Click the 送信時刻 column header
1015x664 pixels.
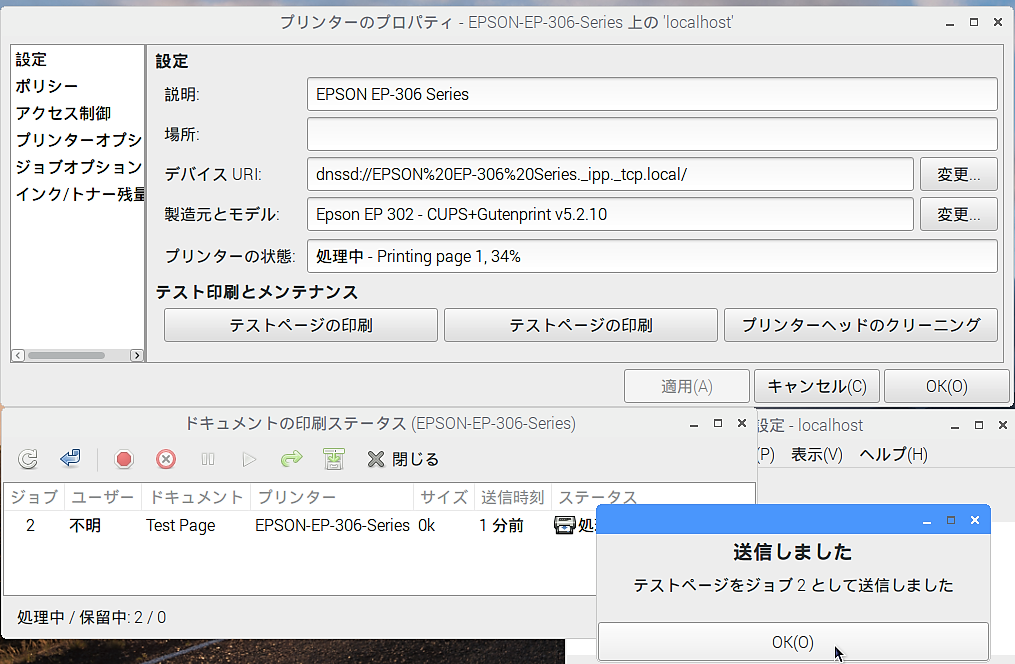tap(513, 497)
